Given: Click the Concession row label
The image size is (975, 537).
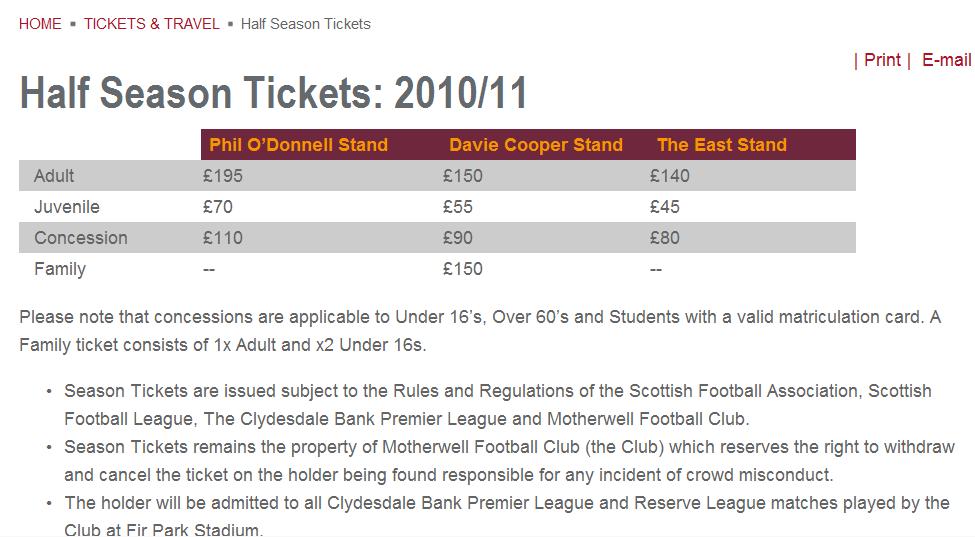Looking at the screenshot, I should [x=81, y=238].
